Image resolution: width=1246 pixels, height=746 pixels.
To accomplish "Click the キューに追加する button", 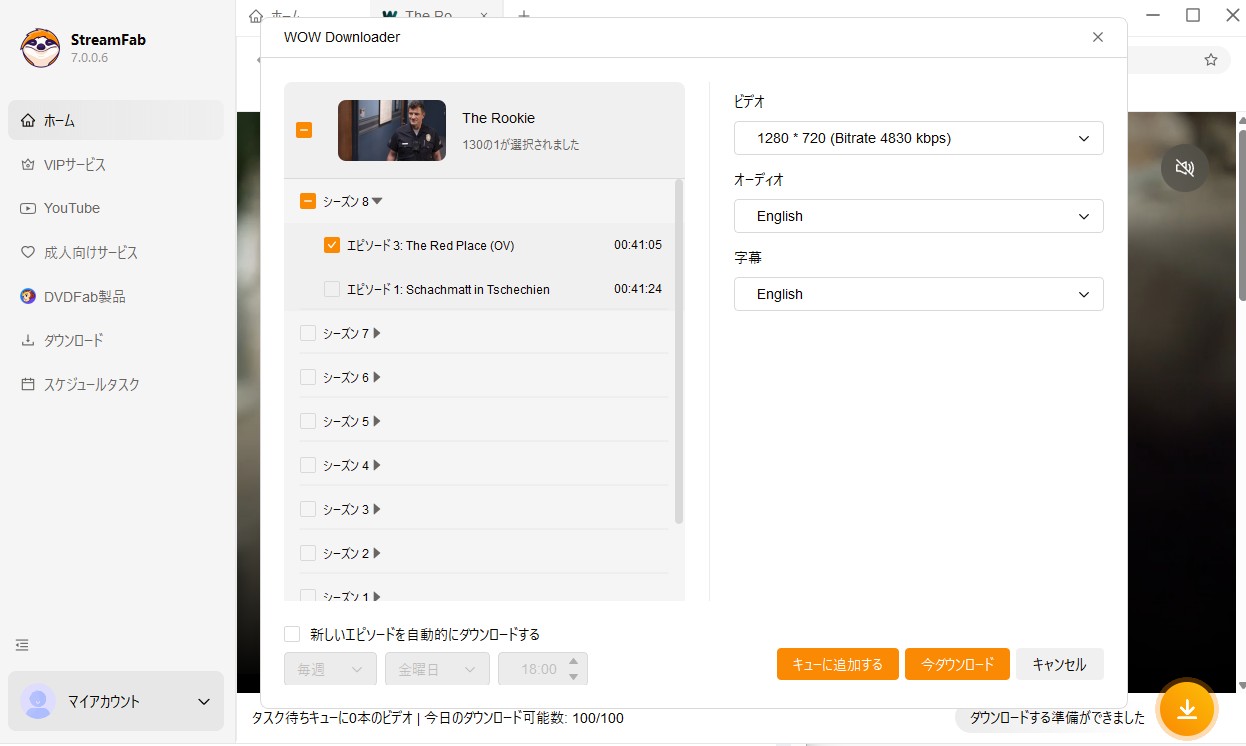I will tap(837, 664).
